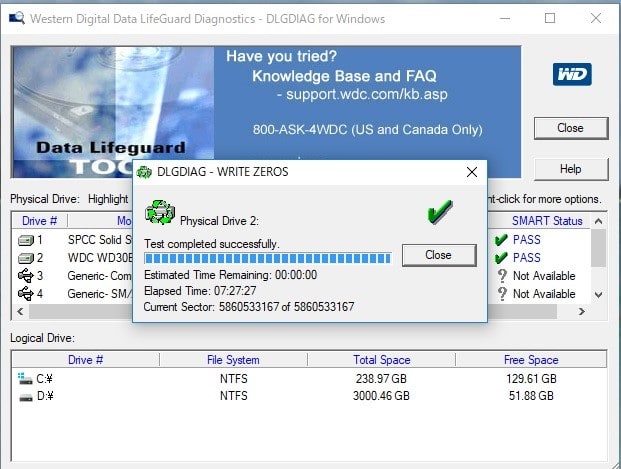Minimize the DLGDIAG main window

pyautogui.click(x=505, y=18)
